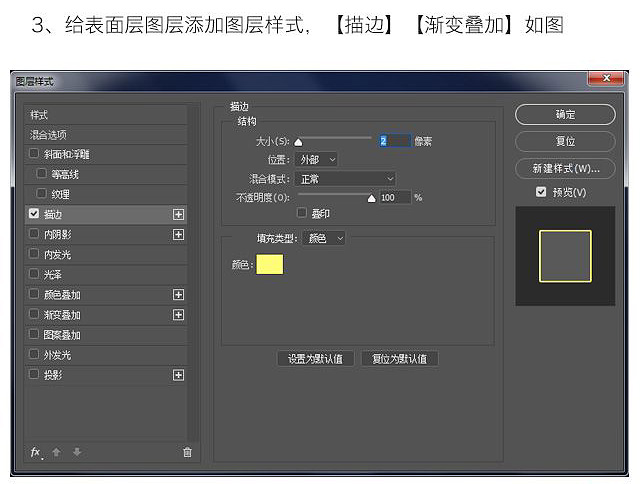640x484 pixels.
Task: Click the move effect up arrow
Action: (56, 452)
